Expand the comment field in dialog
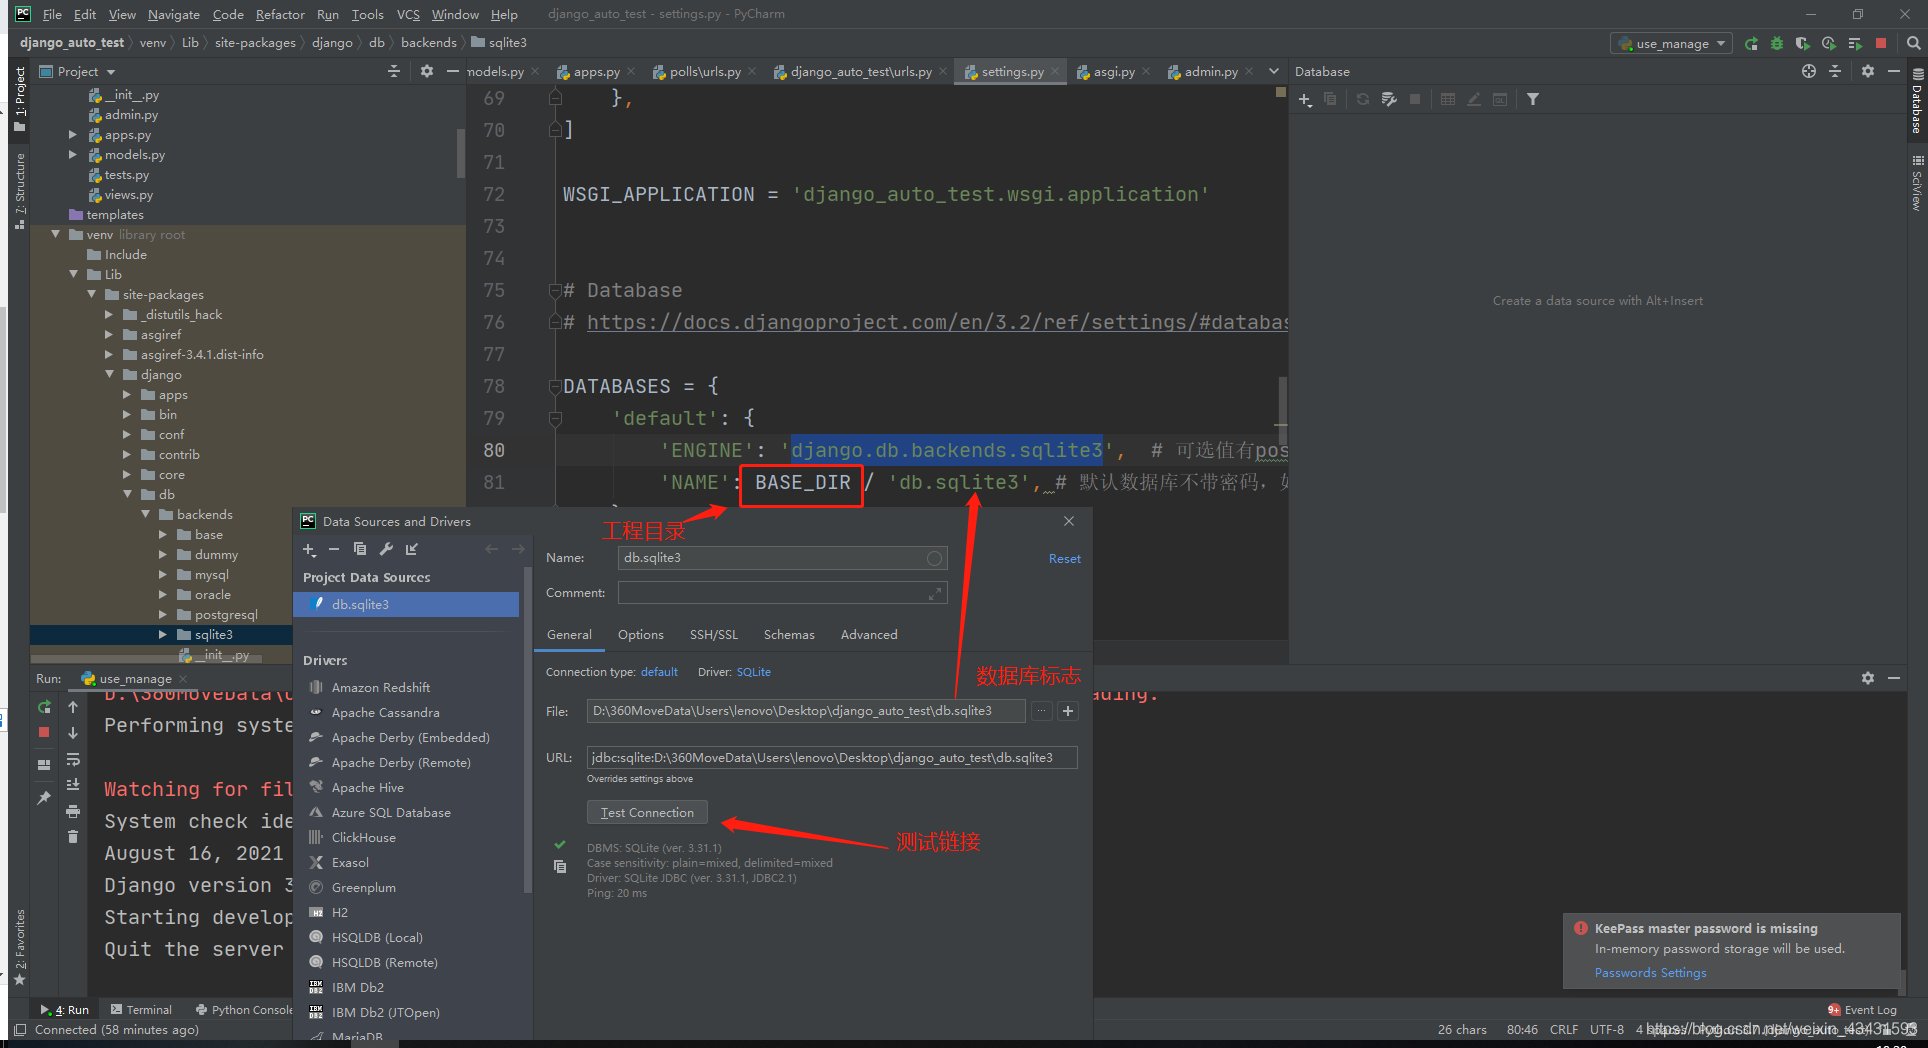Screen dimensions: 1928x1048 tap(935, 594)
